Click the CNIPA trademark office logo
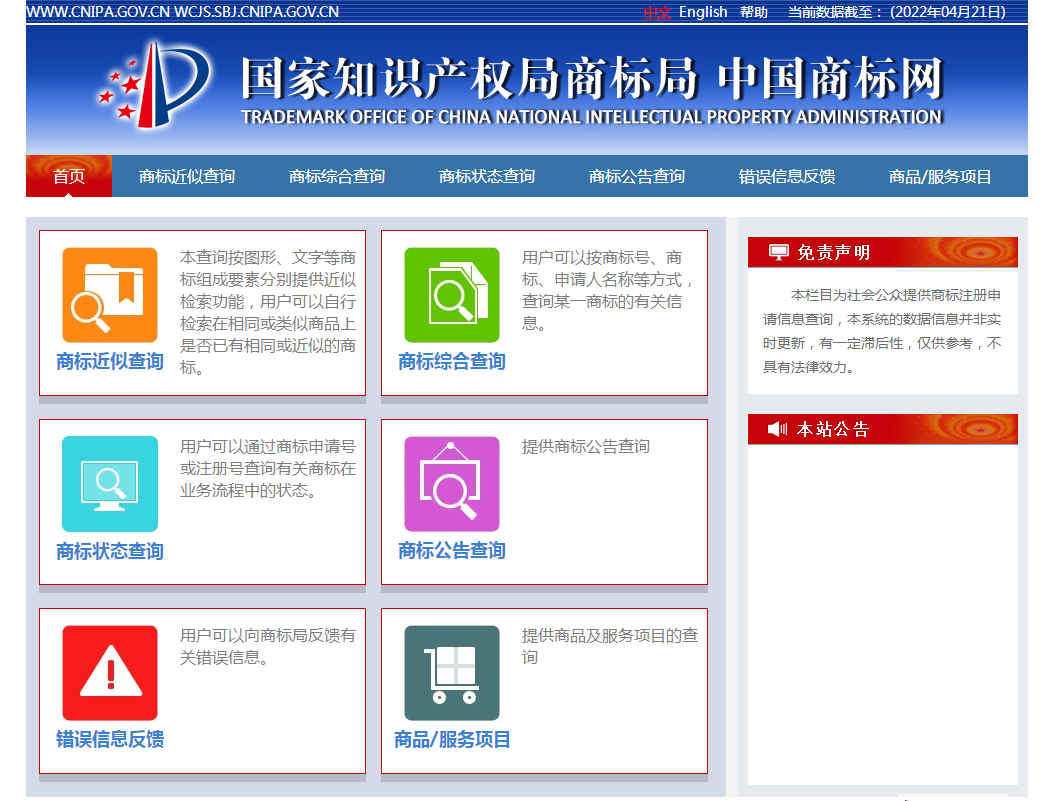Viewport: 1043px width, 801px height. [154, 84]
